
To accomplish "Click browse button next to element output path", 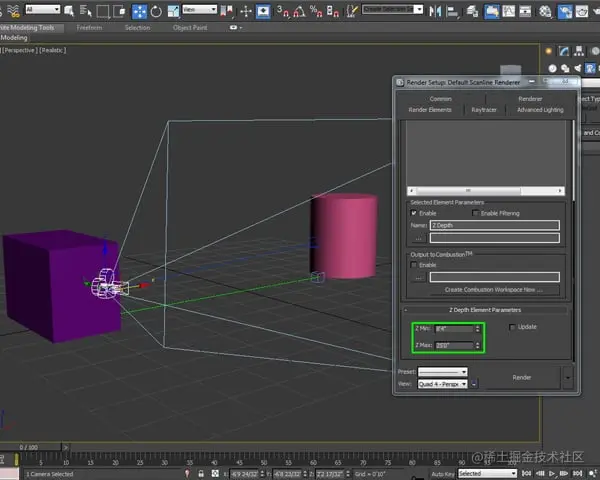I will (419, 238).
